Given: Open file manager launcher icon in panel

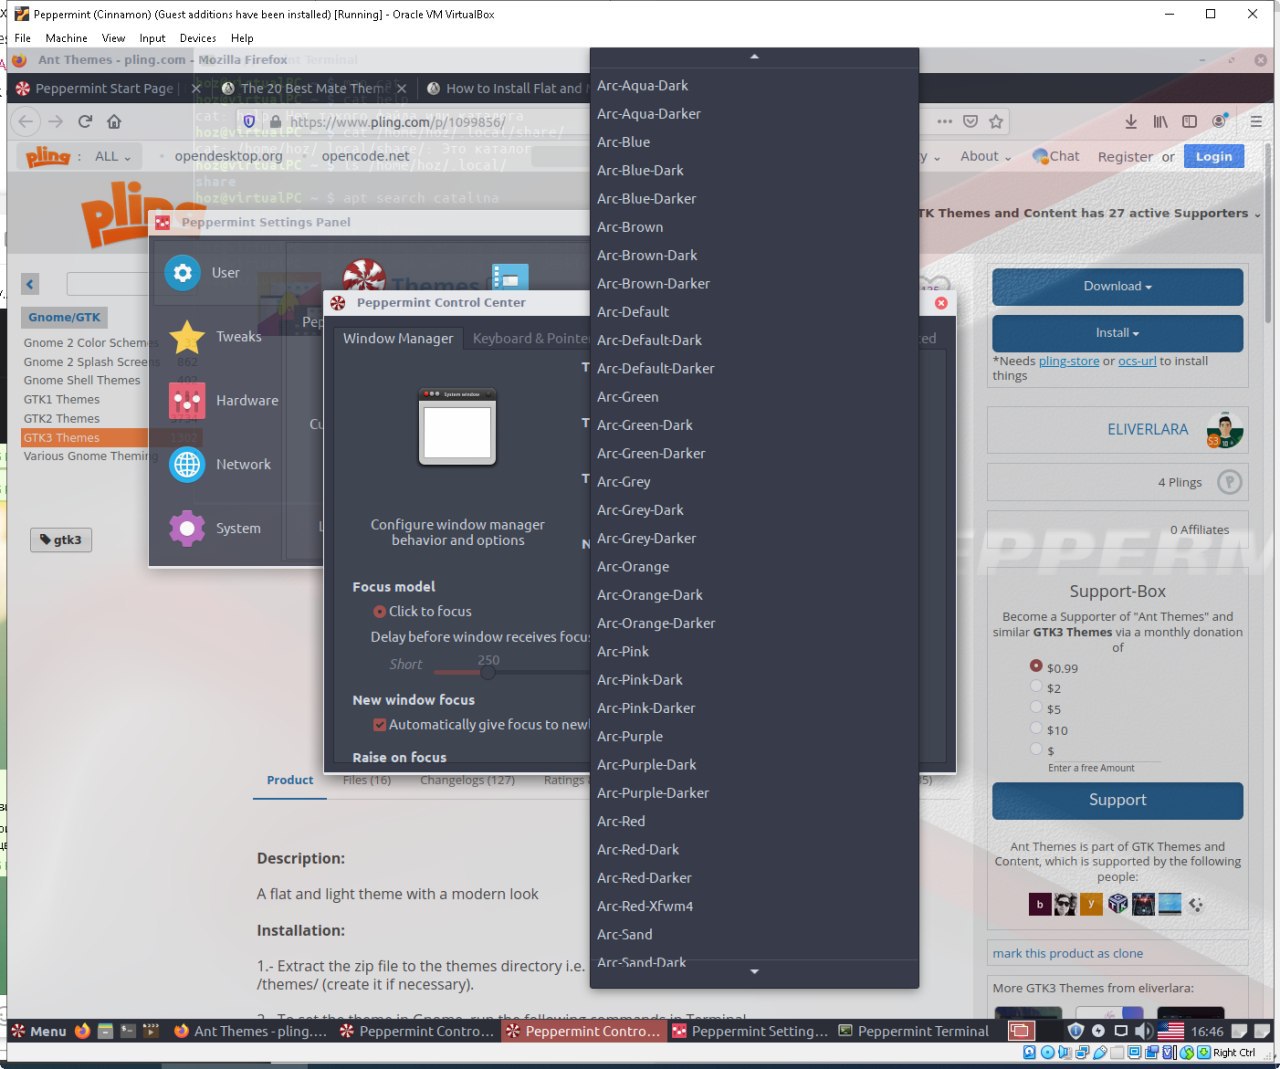Looking at the screenshot, I should (105, 1031).
